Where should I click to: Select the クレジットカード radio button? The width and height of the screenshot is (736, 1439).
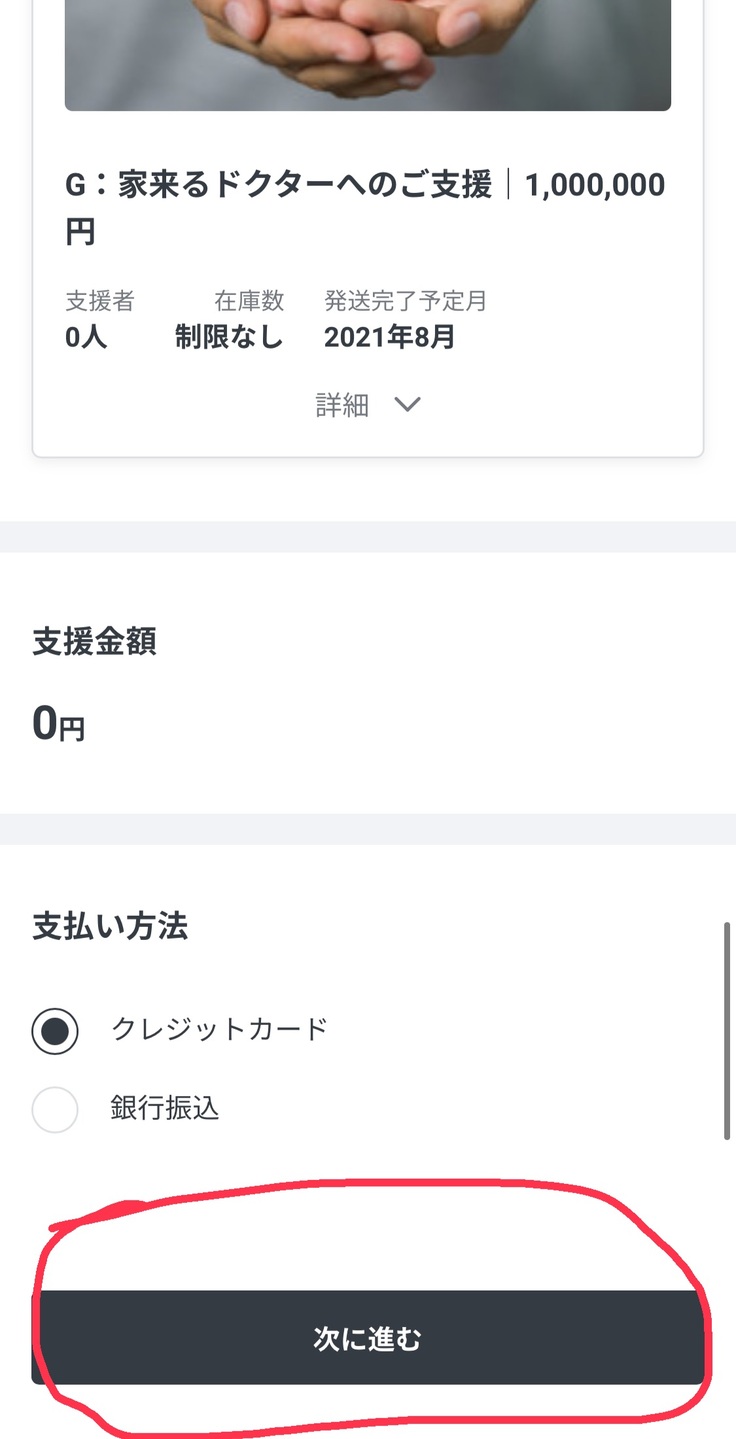click(x=55, y=1031)
